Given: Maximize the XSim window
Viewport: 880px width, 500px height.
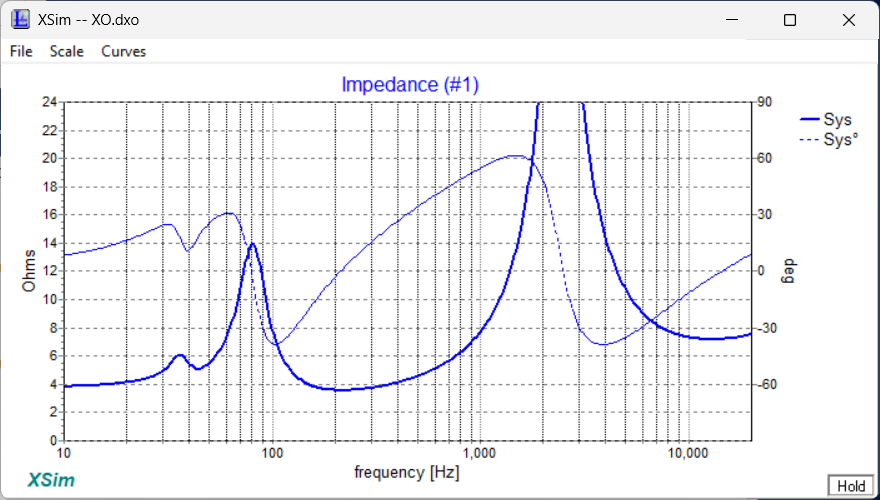Looking at the screenshot, I should (x=790, y=20).
